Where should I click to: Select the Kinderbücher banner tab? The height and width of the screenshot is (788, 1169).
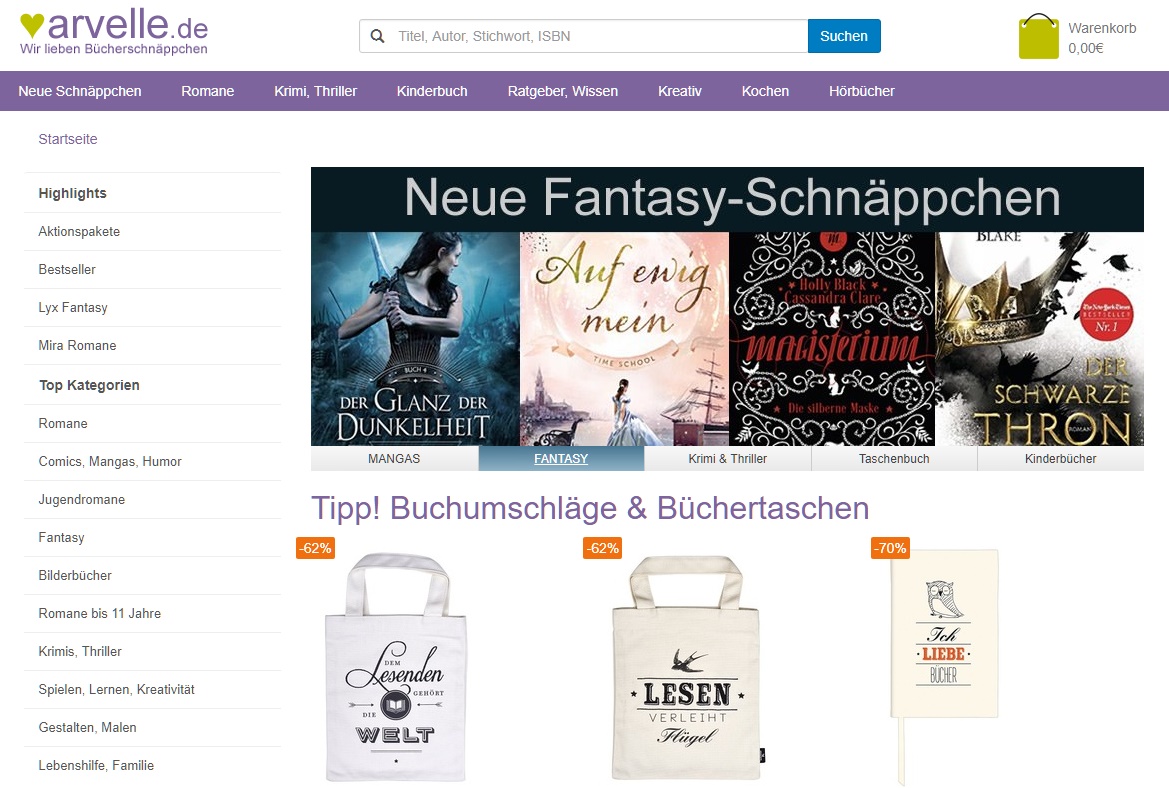point(1060,459)
